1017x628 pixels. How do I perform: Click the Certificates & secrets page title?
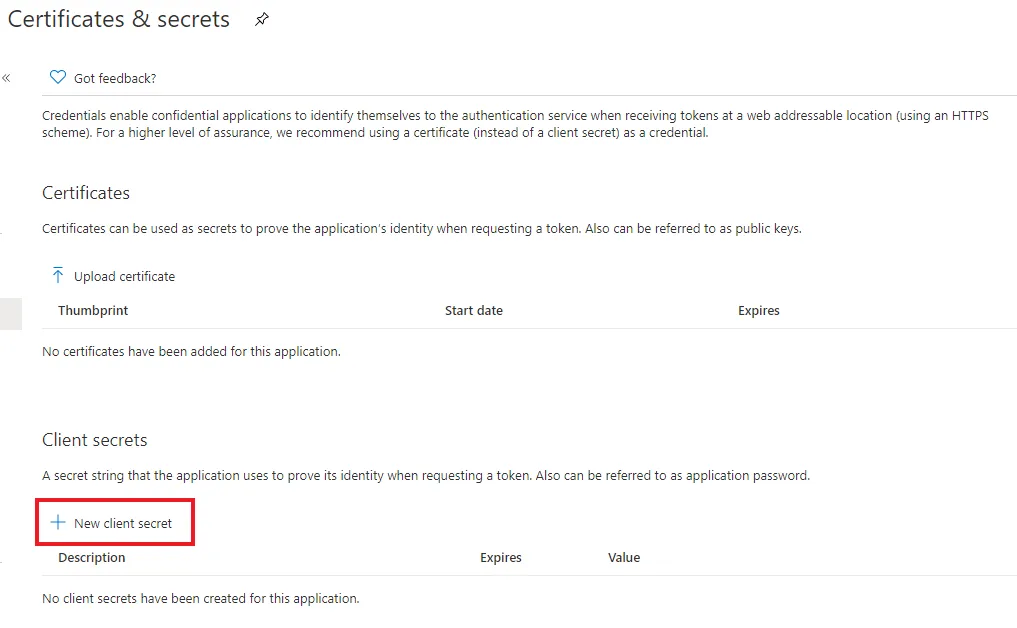point(119,19)
